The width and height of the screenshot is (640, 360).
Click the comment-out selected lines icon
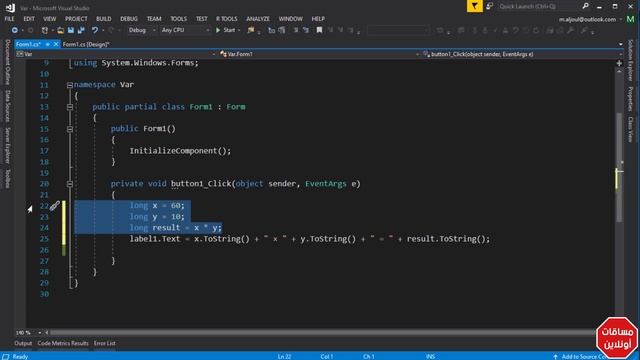coord(296,30)
